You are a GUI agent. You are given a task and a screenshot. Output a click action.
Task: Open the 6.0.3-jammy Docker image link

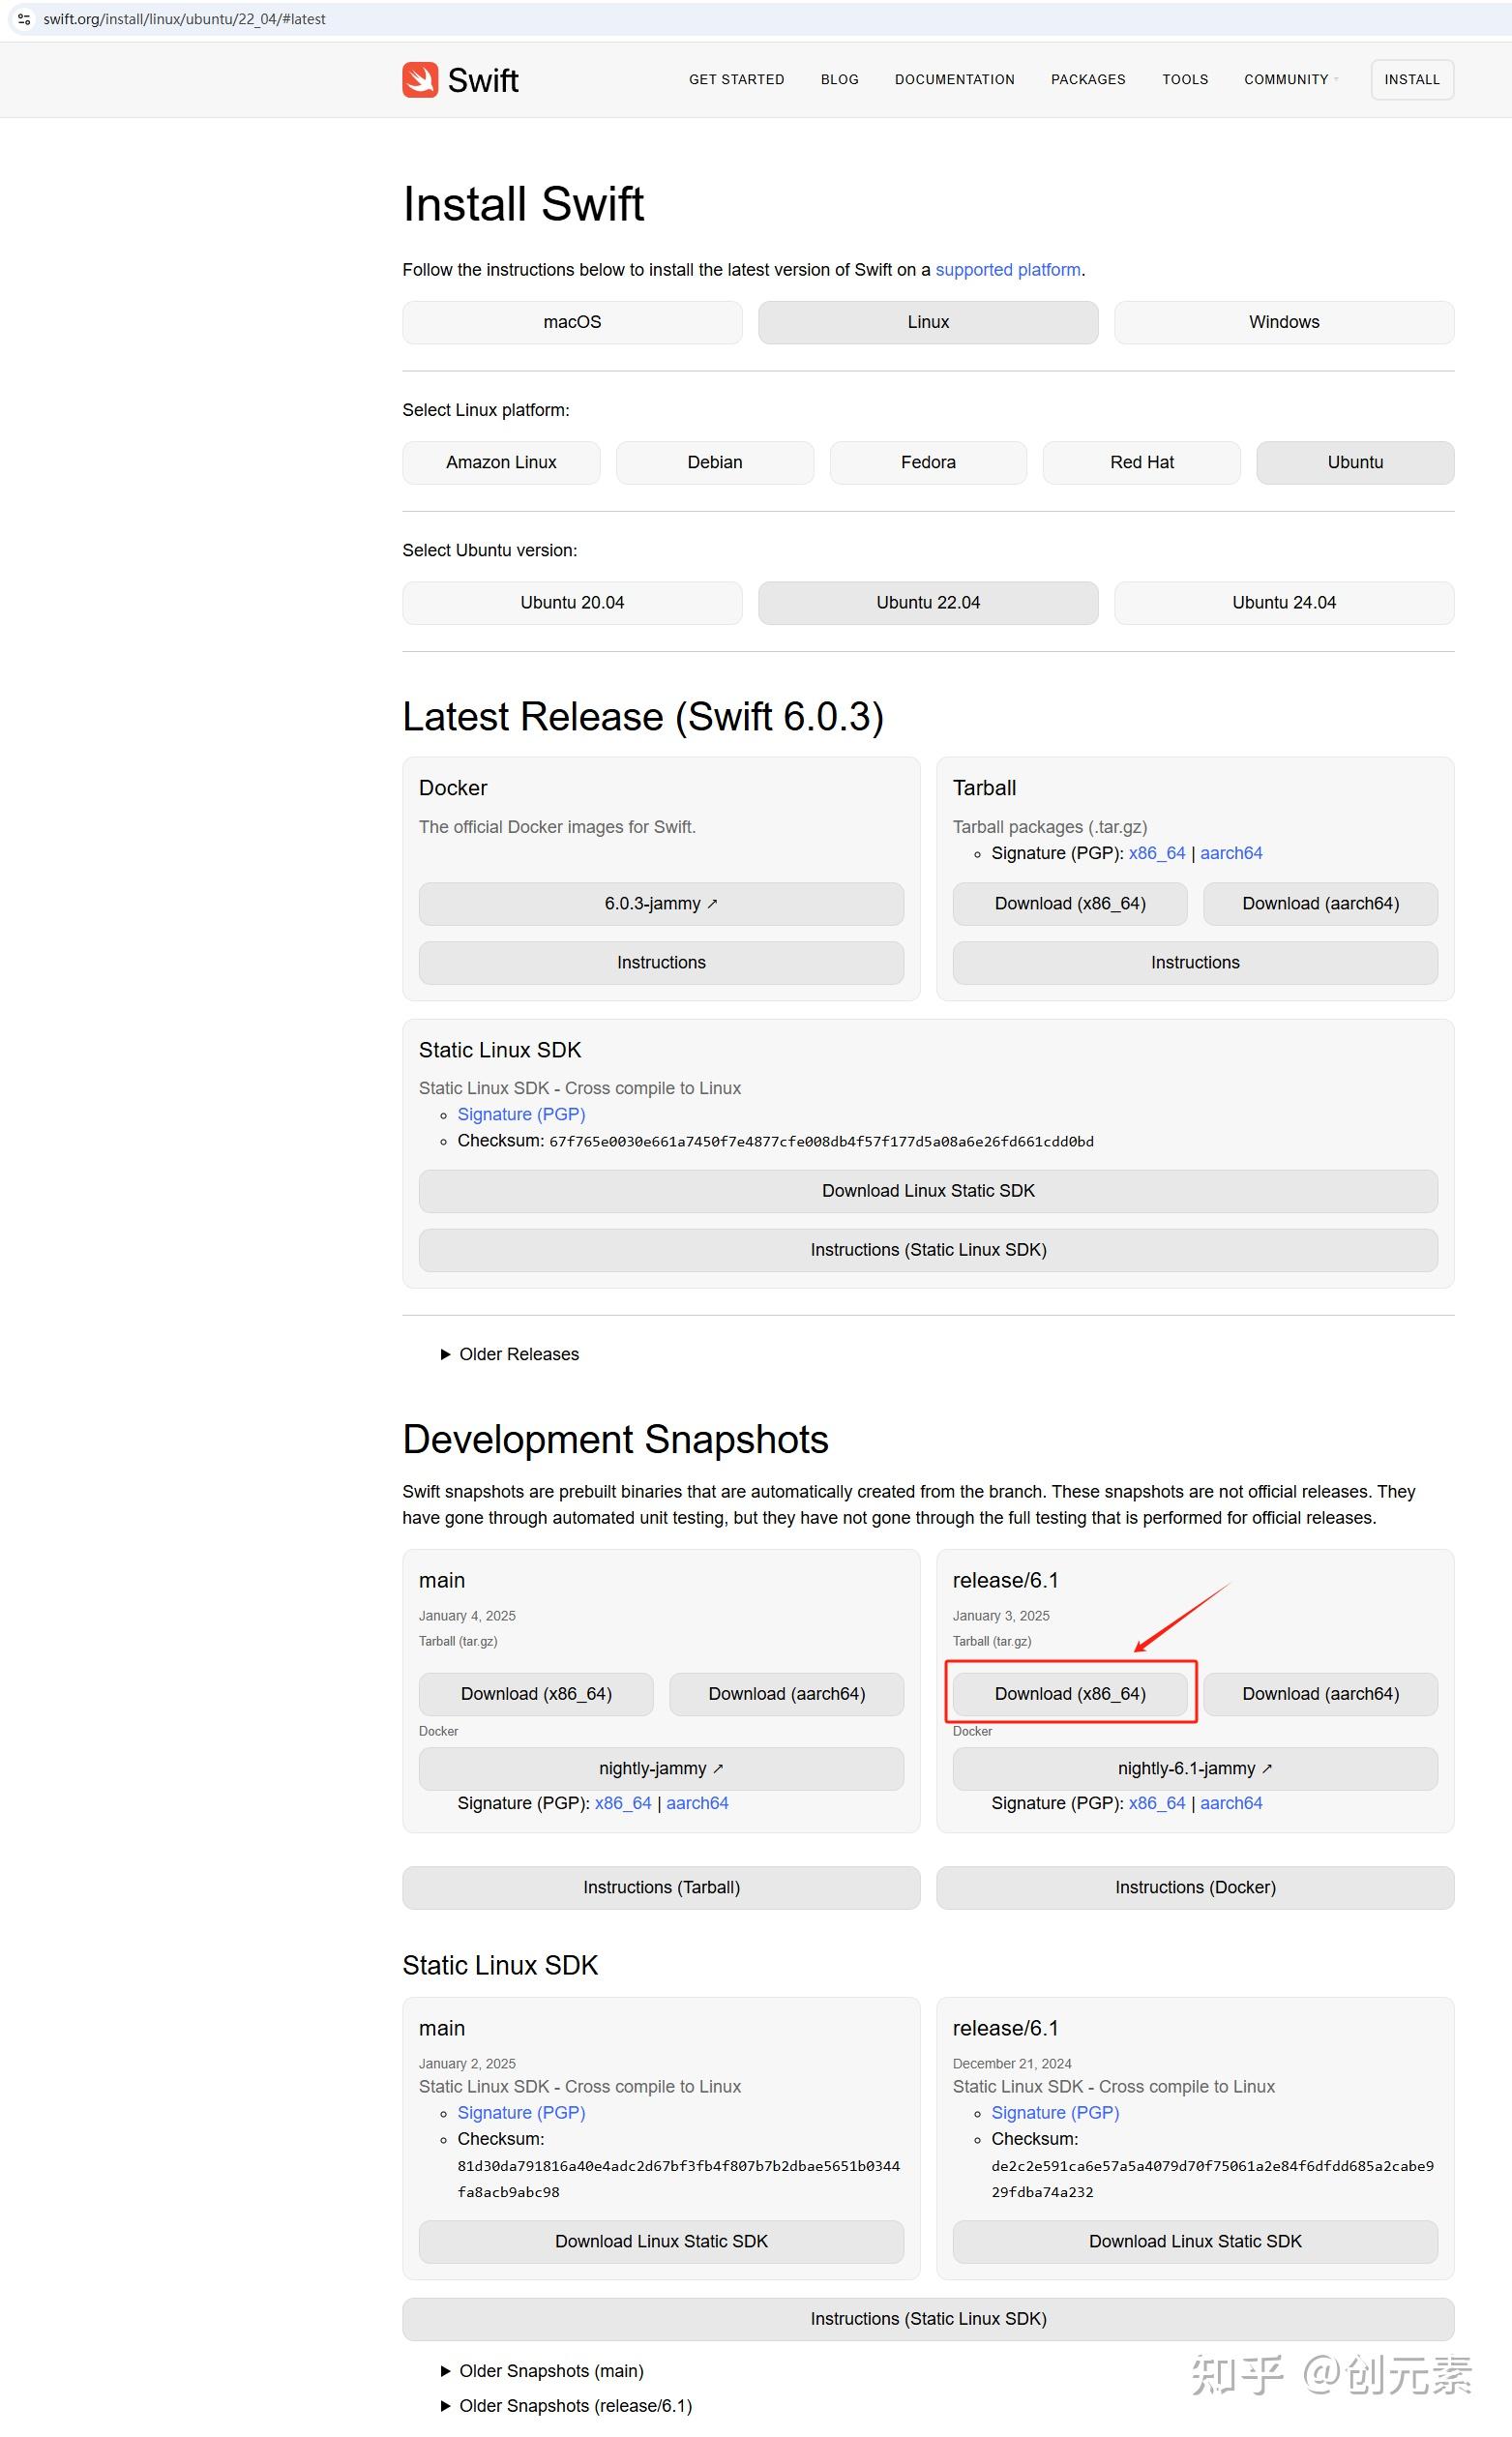661,903
